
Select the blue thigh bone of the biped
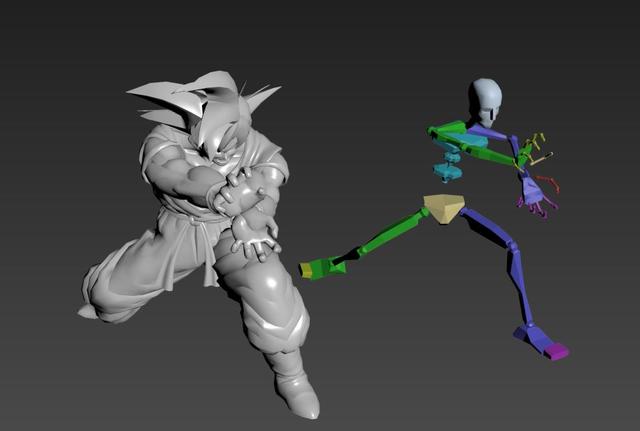488,227
